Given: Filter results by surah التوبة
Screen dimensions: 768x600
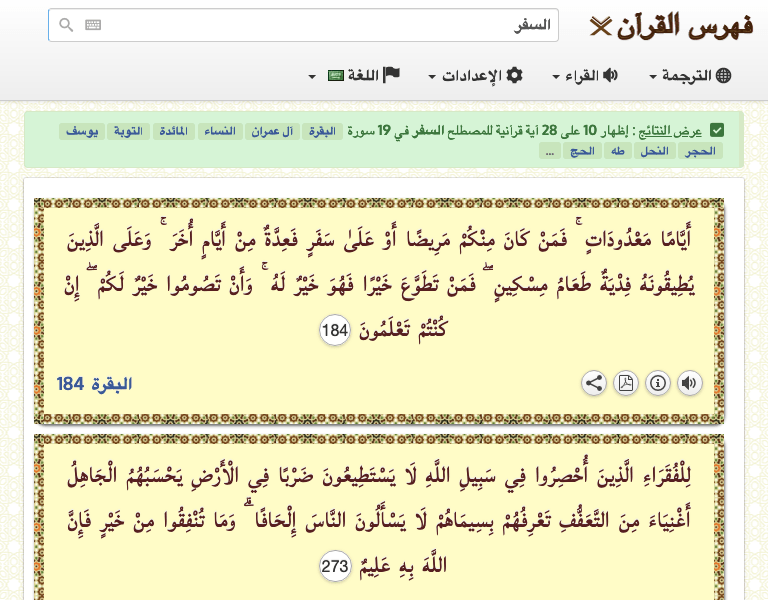Looking at the screenshot, I should click(130, 132).
